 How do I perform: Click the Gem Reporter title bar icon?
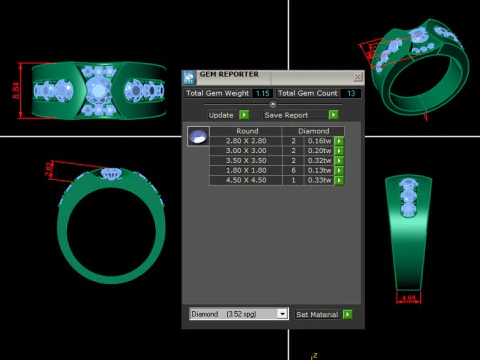coord(189,77)
